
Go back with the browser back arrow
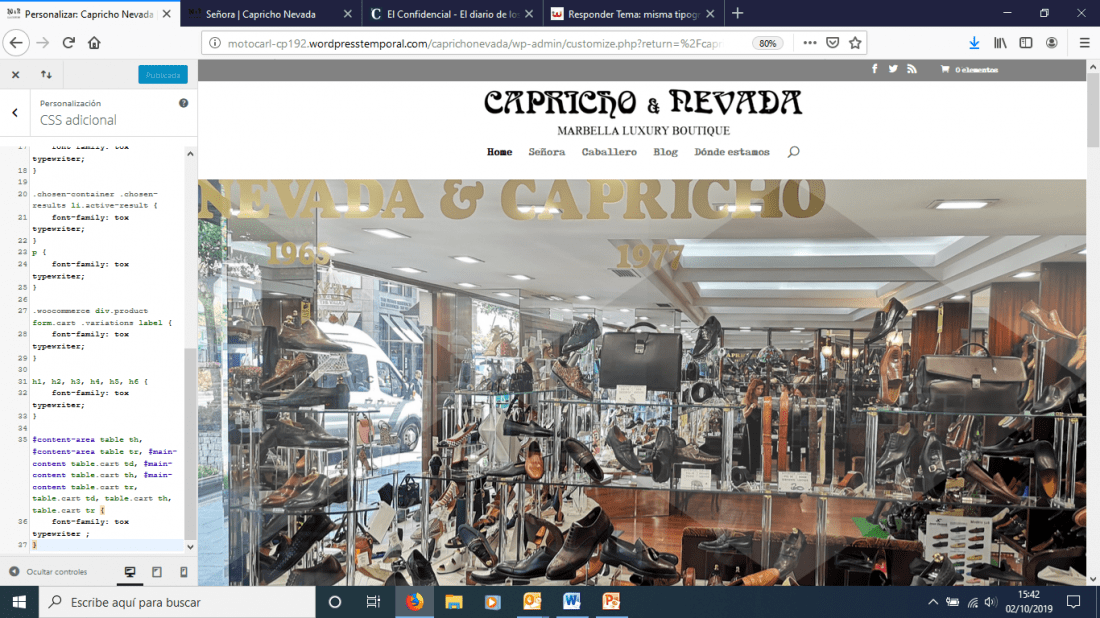tap(16, 43)
